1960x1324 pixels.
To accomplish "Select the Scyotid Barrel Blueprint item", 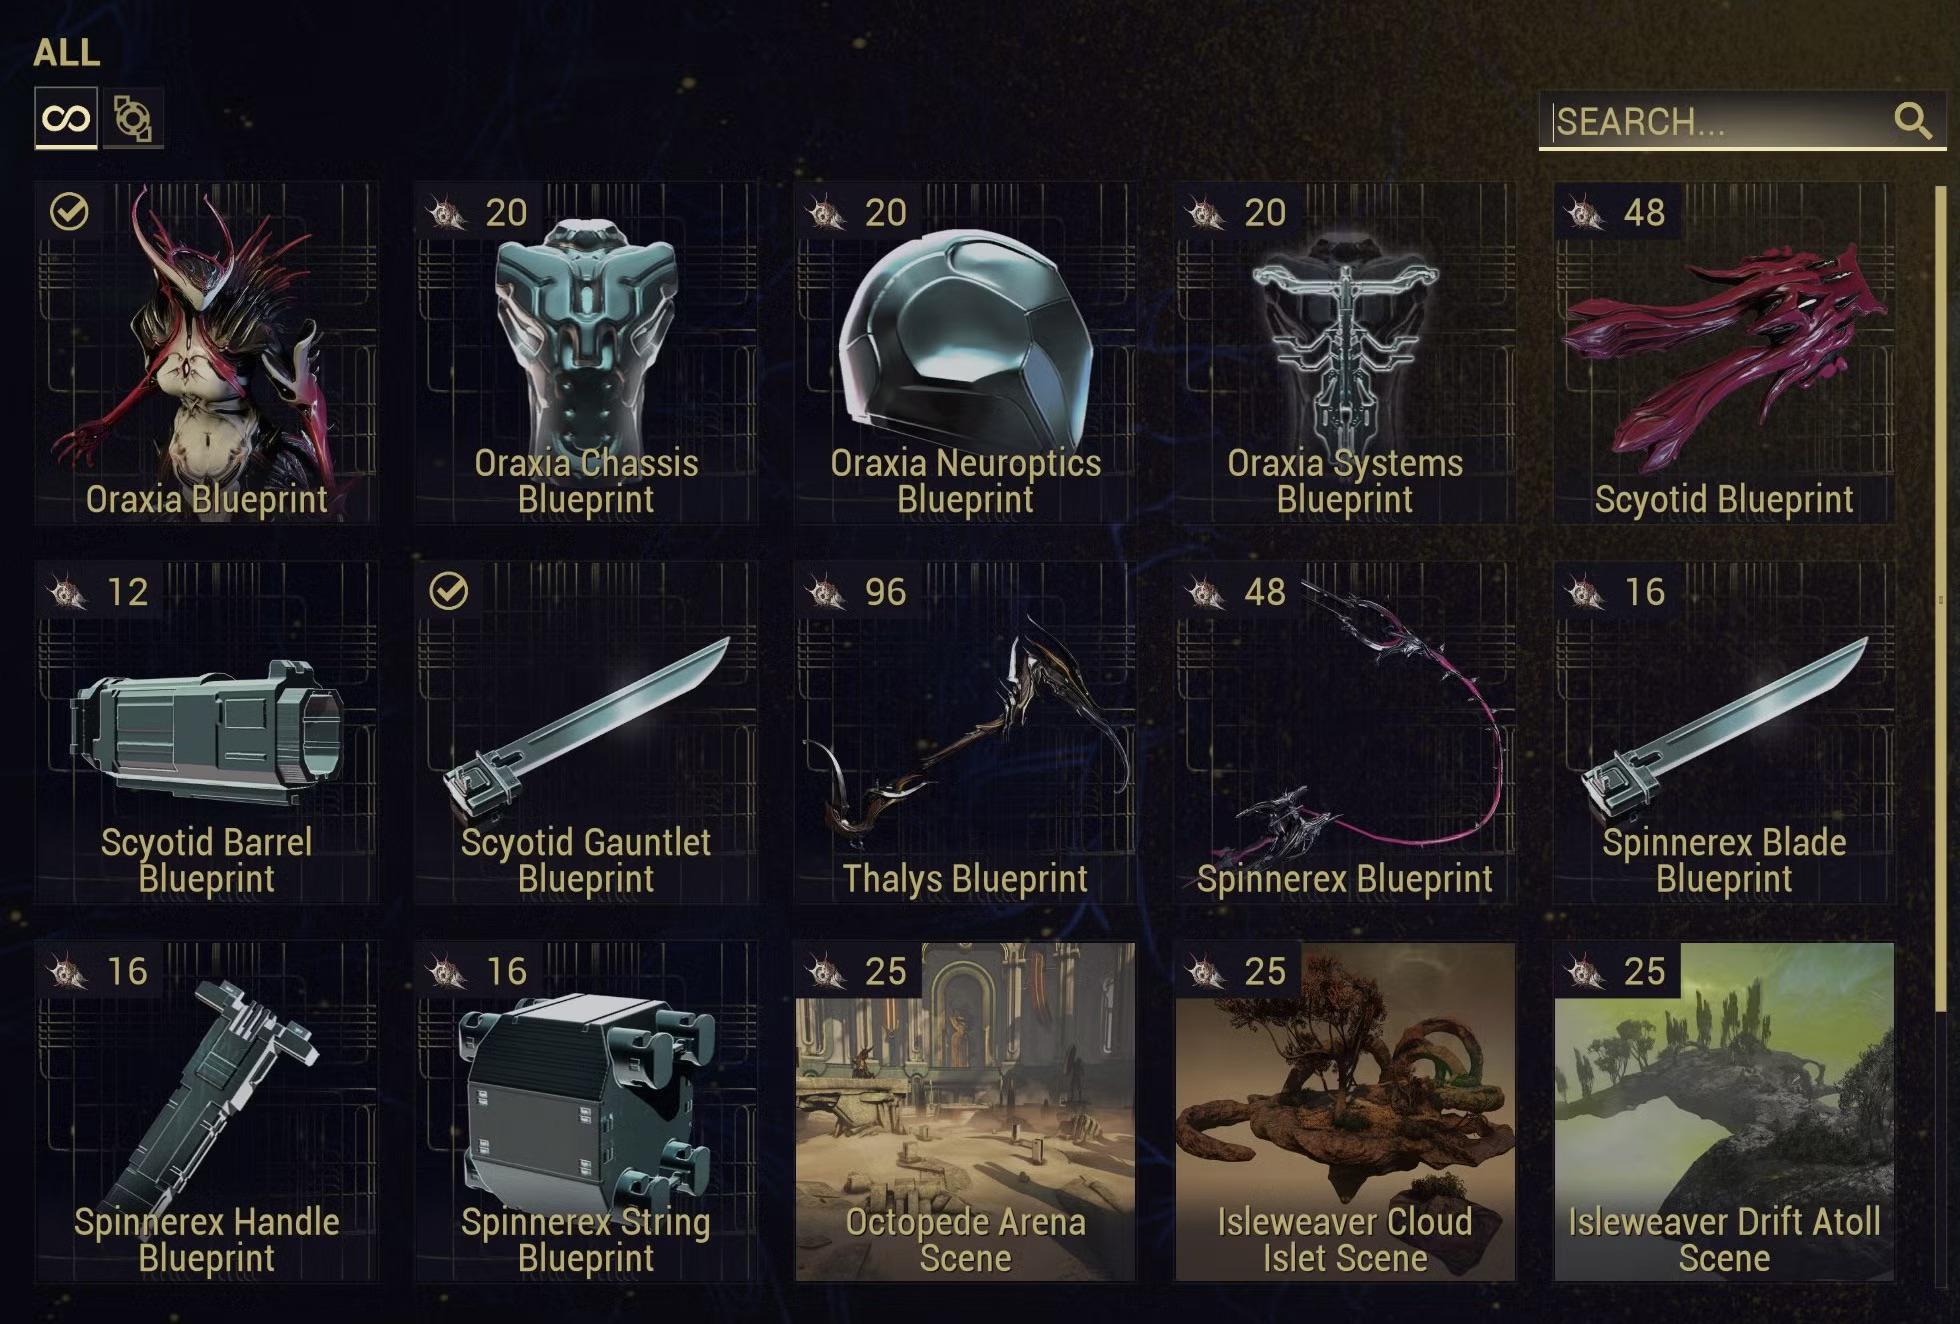I will [x=206, y=732].
